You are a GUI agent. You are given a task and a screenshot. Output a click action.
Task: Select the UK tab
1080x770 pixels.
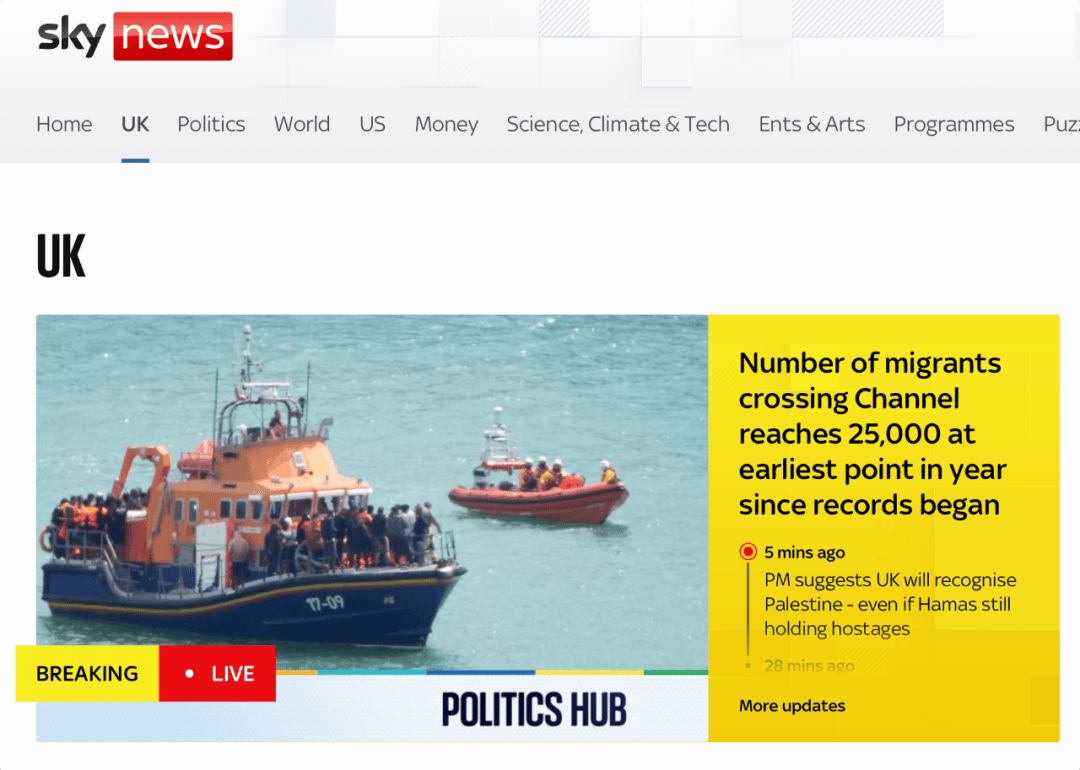click(135, 124)
